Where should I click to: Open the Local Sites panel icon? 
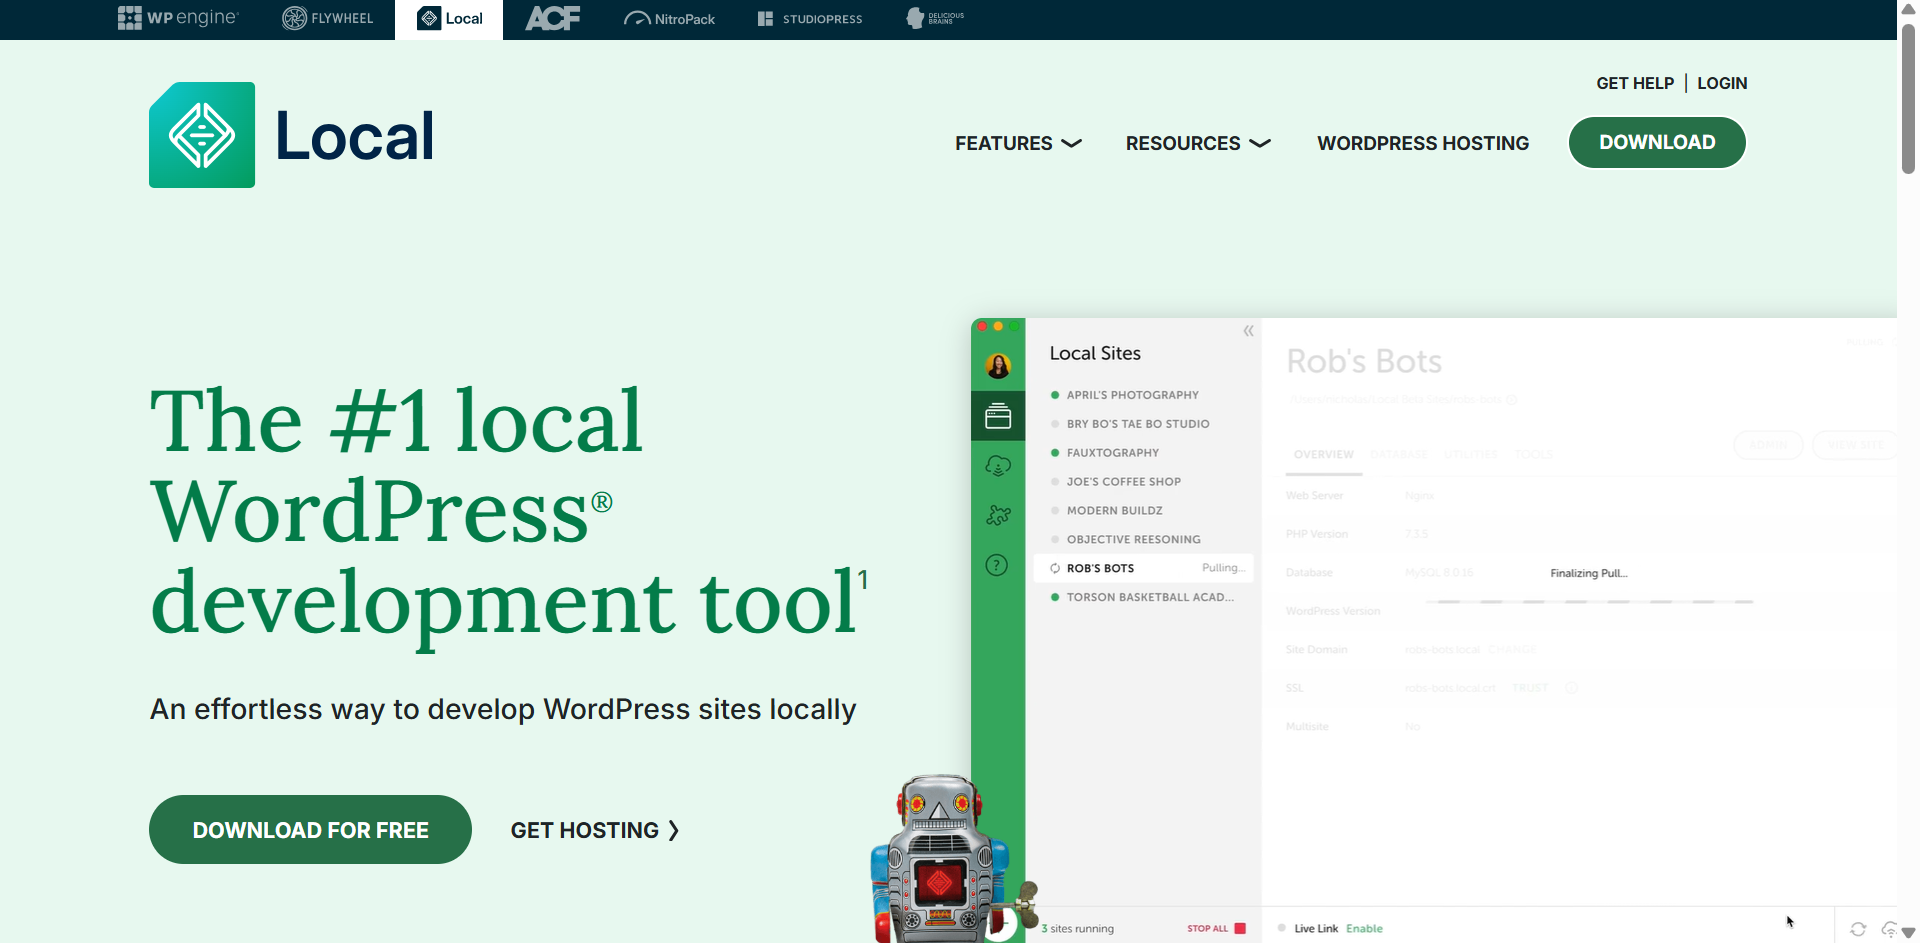pos(997,415)
